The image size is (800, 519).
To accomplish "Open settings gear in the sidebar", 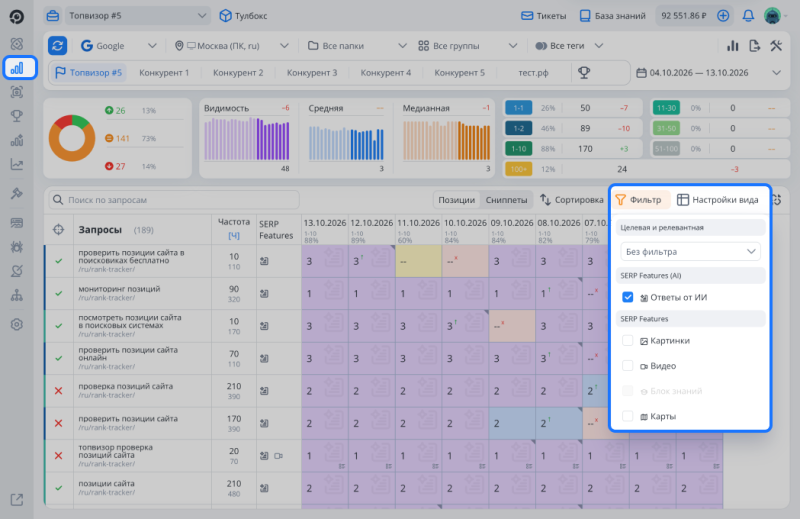I will pyautogui.click(x=17, y=325).
